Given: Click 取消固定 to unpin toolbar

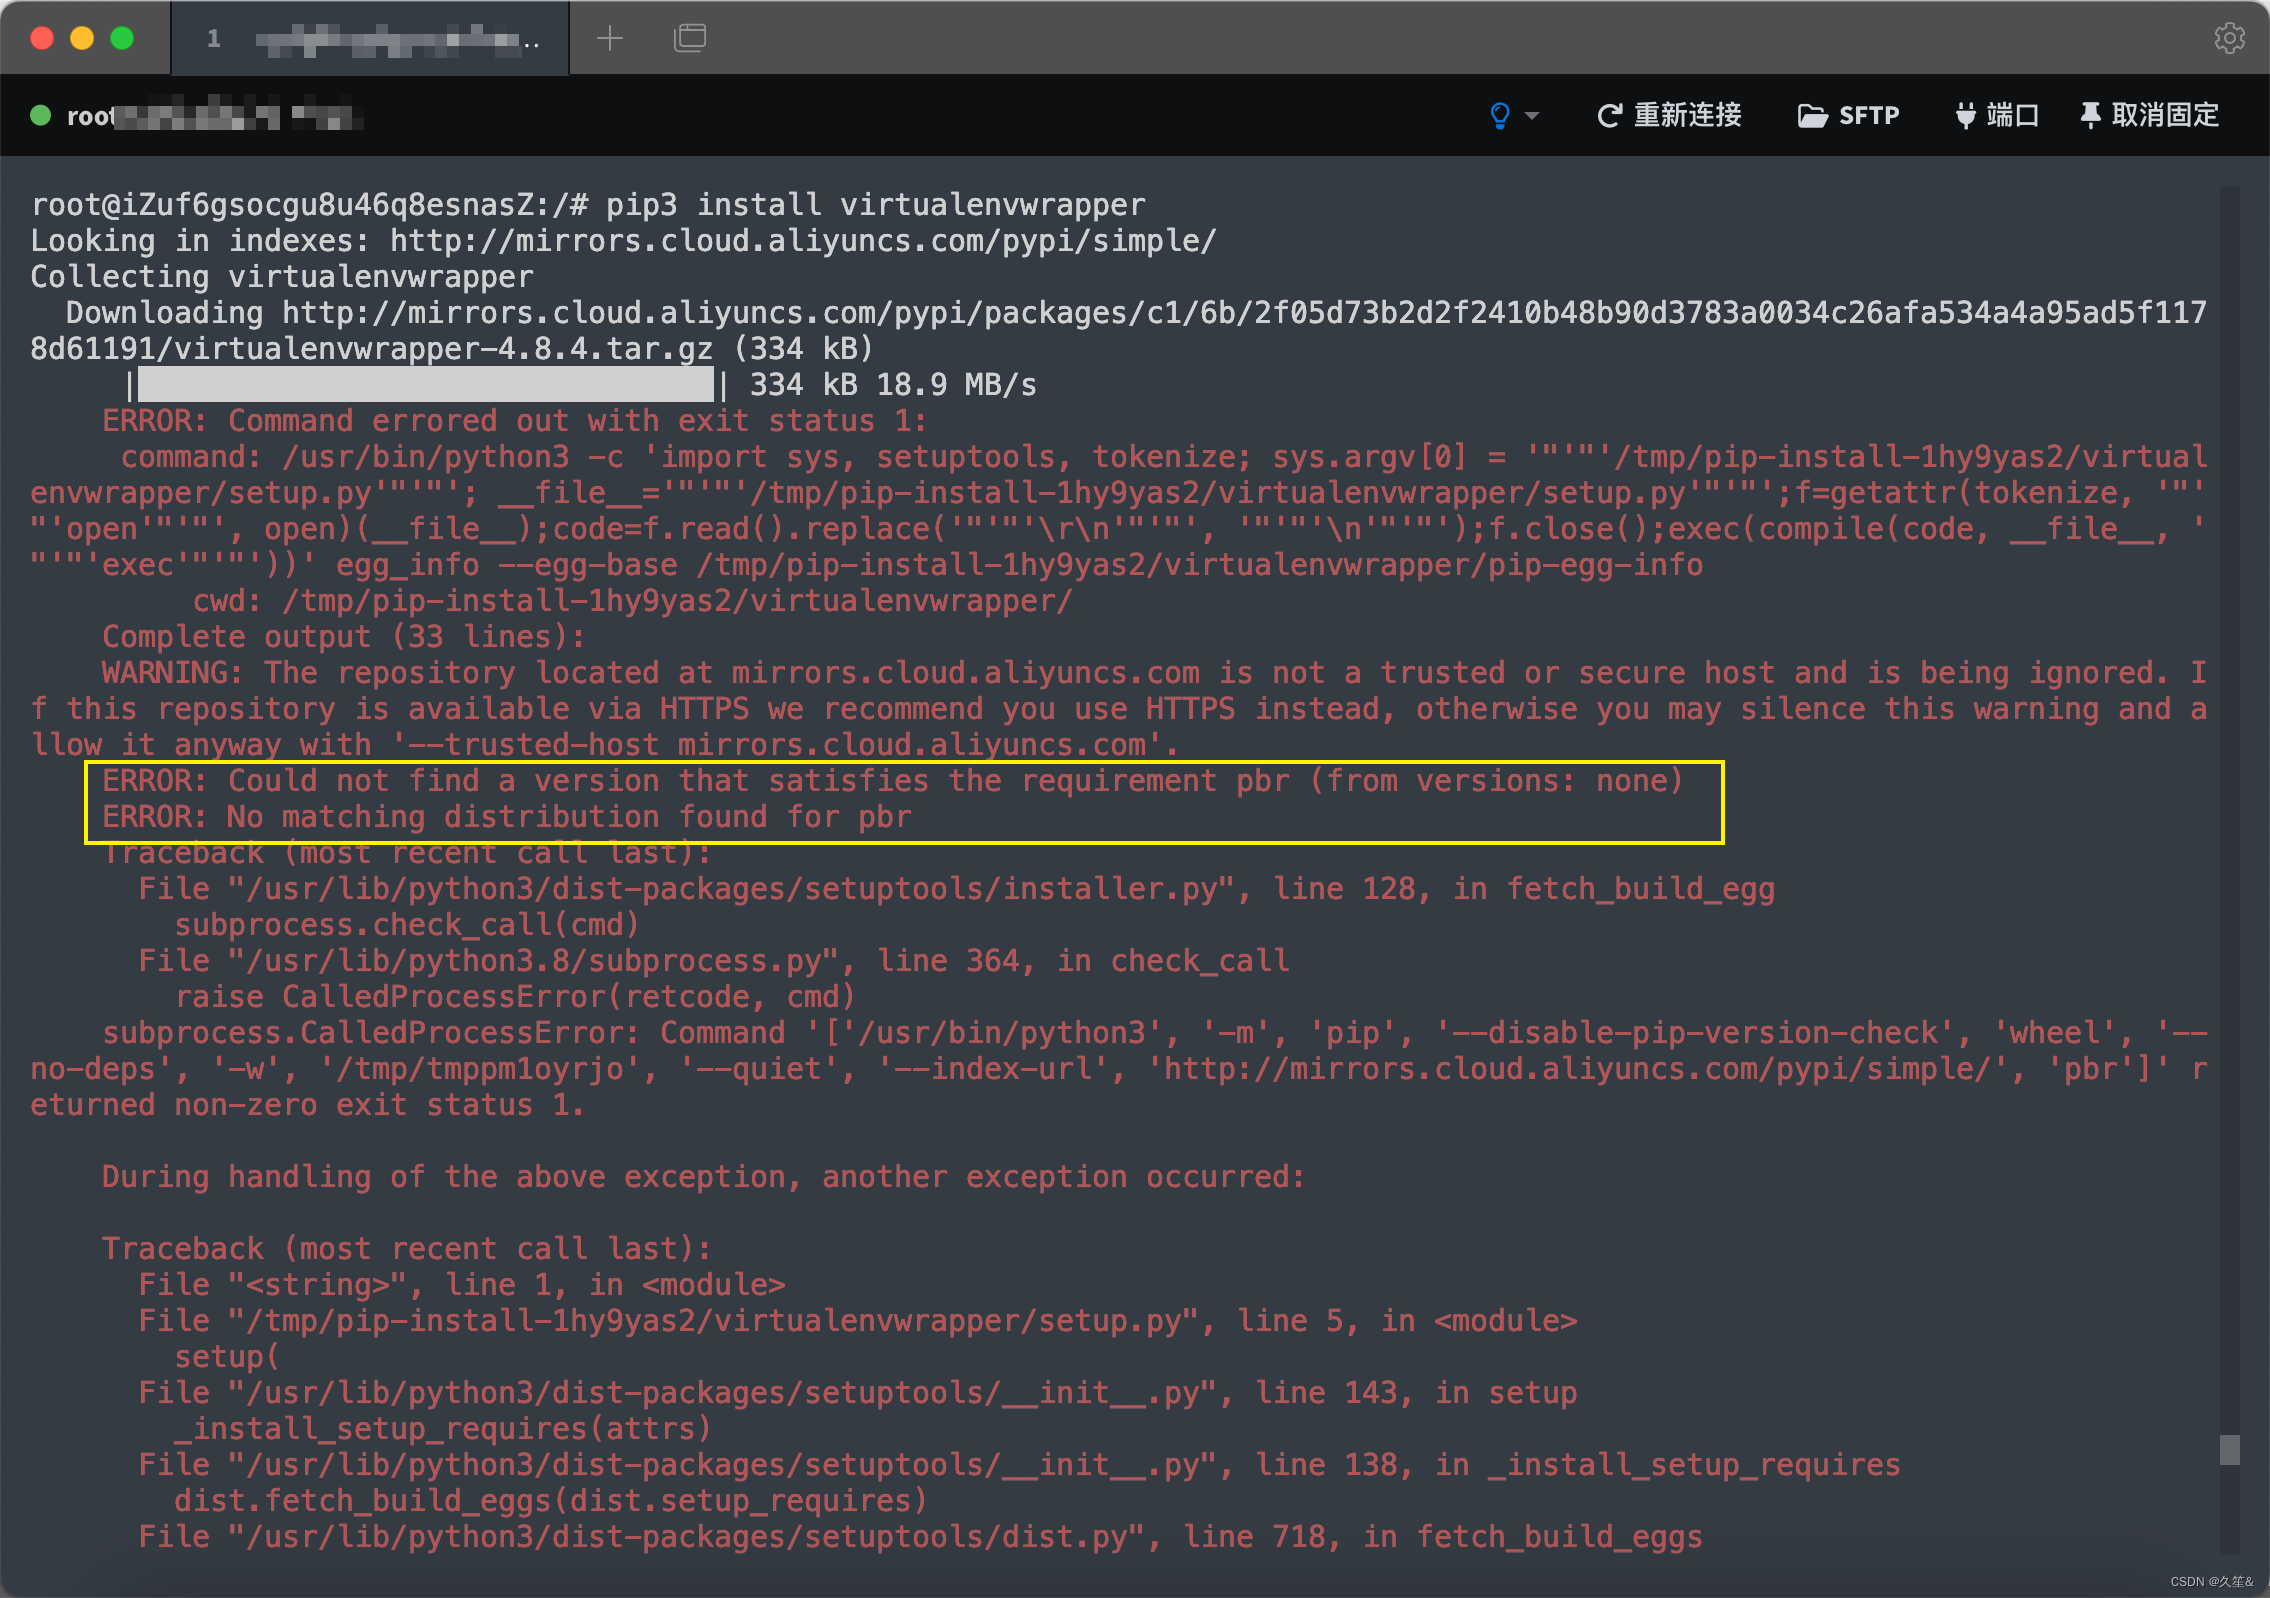Looking at the screenshot, I should [2149, 115].
